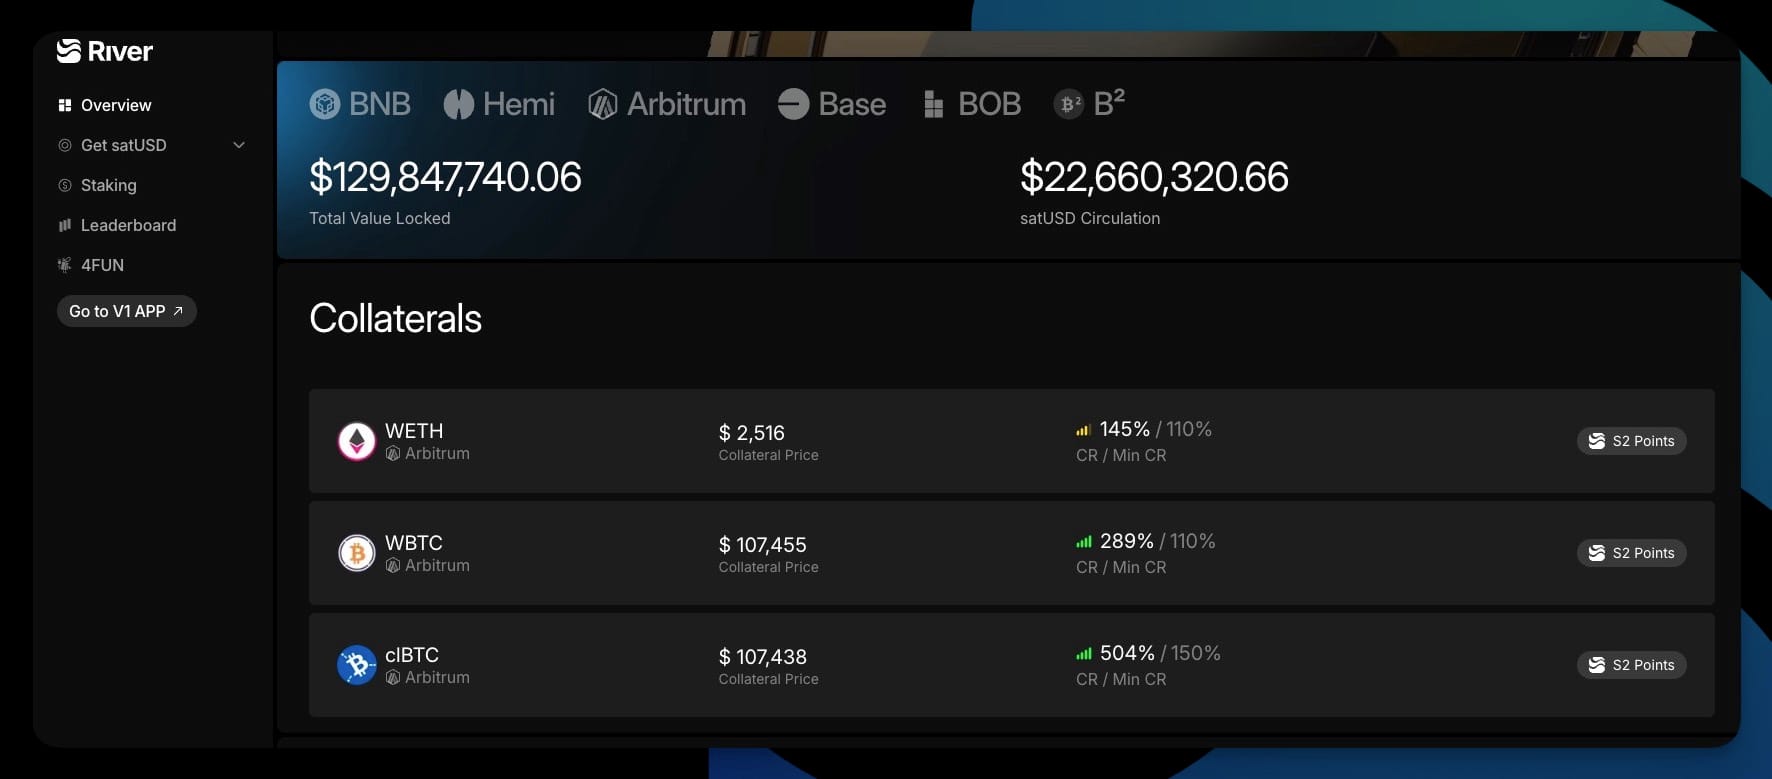Expand the Get satUSD submenu chevron
1772x779 pixels.
pyautogui.click(x=239, y=145)
